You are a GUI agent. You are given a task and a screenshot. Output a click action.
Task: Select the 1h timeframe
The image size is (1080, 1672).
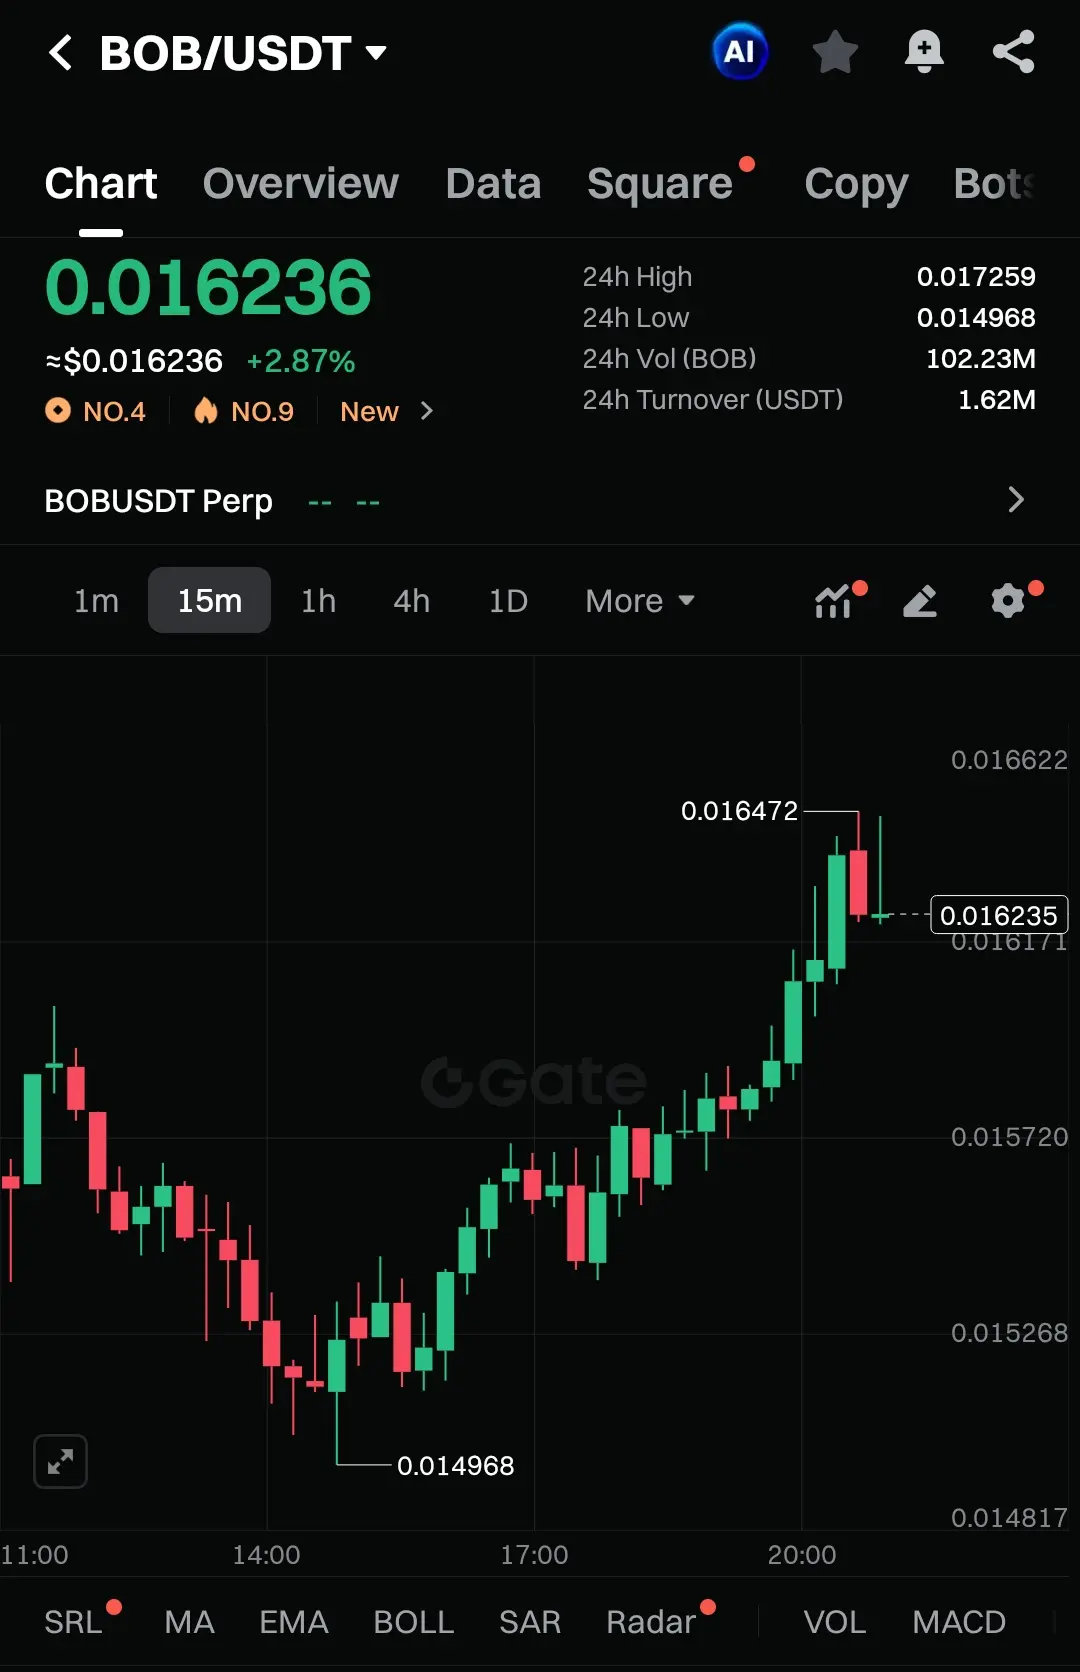[319, 601]
